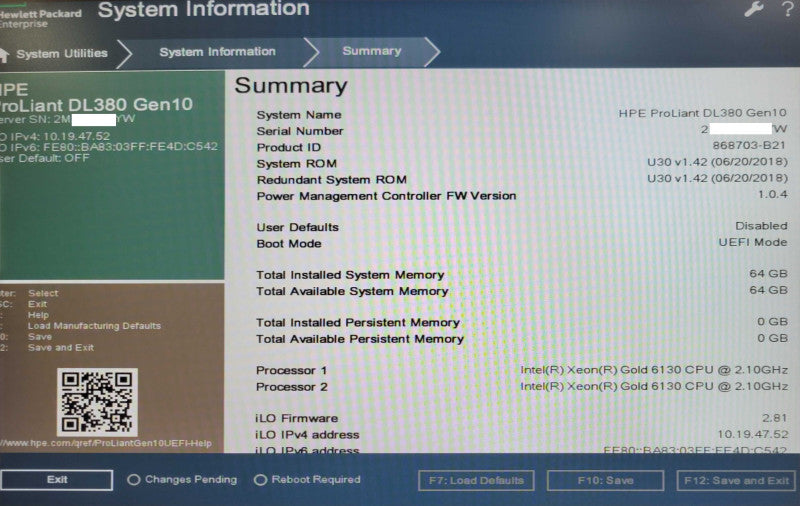
Task: Click User Defaults value Disabled
Action: pyautogui.click(x=761, y=226)
